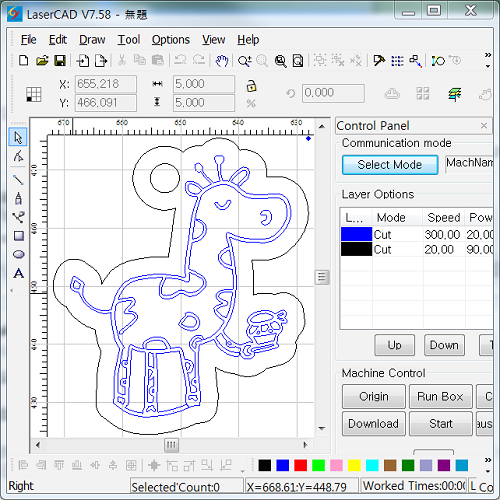The height and width of the screenshot is (500, 500).
Task: Pick the pink palette color
Action: [x=336, y=465]
